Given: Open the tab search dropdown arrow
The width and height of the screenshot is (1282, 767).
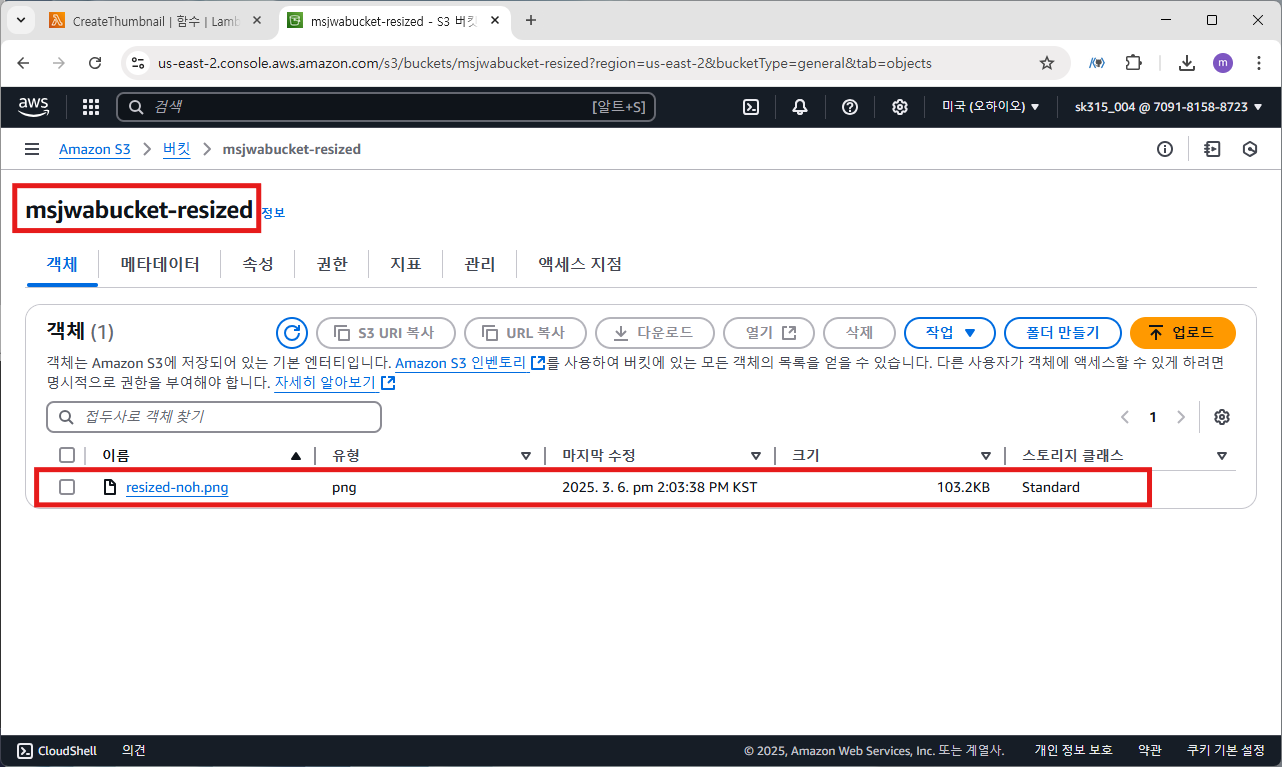Looking at the screenshot, I should point(20,20).
